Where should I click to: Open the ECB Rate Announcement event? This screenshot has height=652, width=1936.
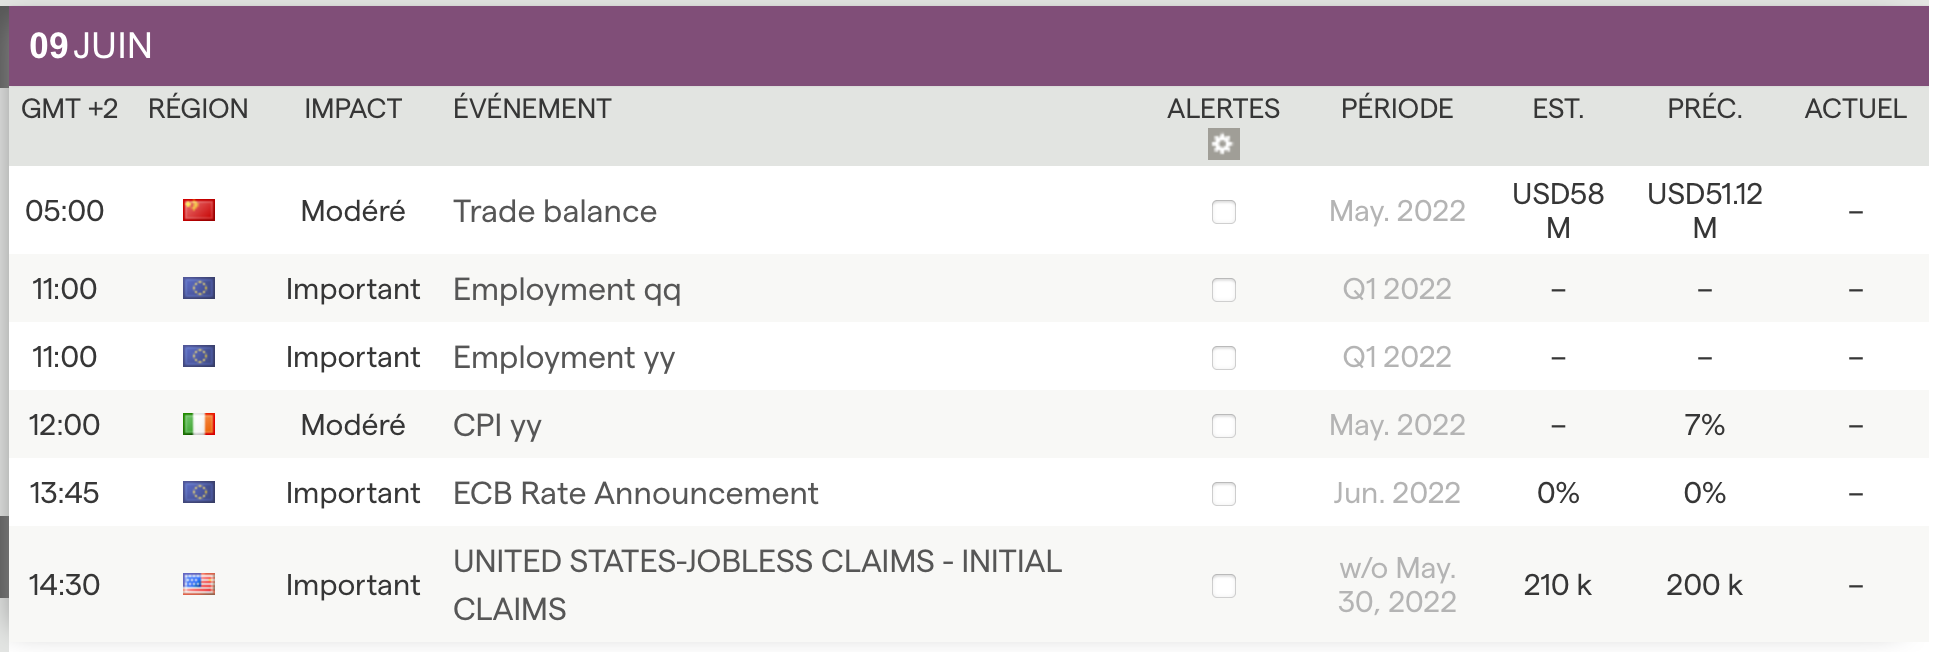[635, 494]
